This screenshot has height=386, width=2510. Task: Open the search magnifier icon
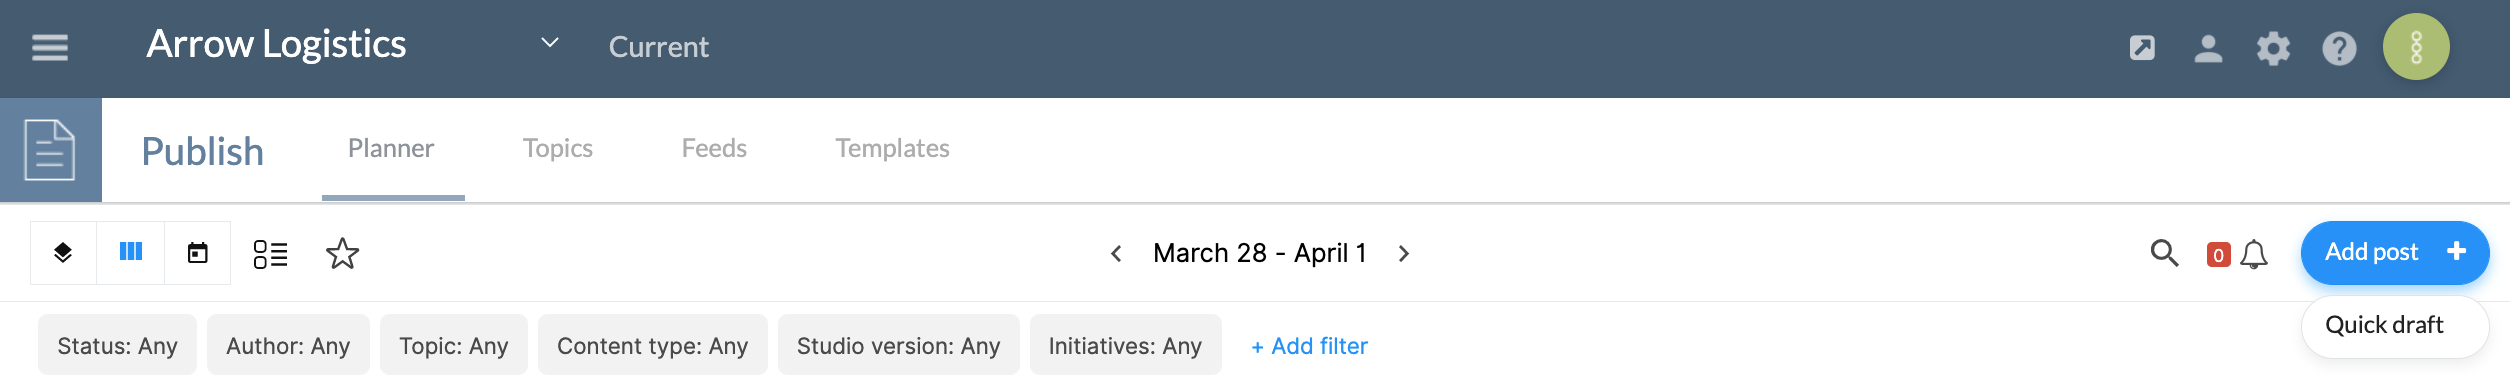tap(2164, 254)
